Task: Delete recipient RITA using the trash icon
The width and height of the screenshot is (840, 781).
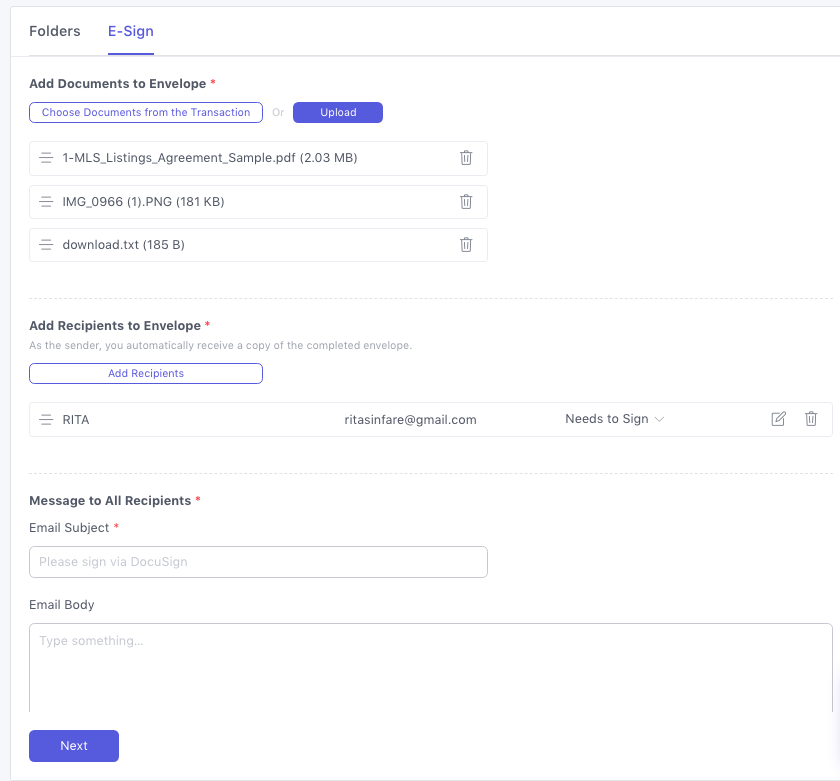Action: 811,420
